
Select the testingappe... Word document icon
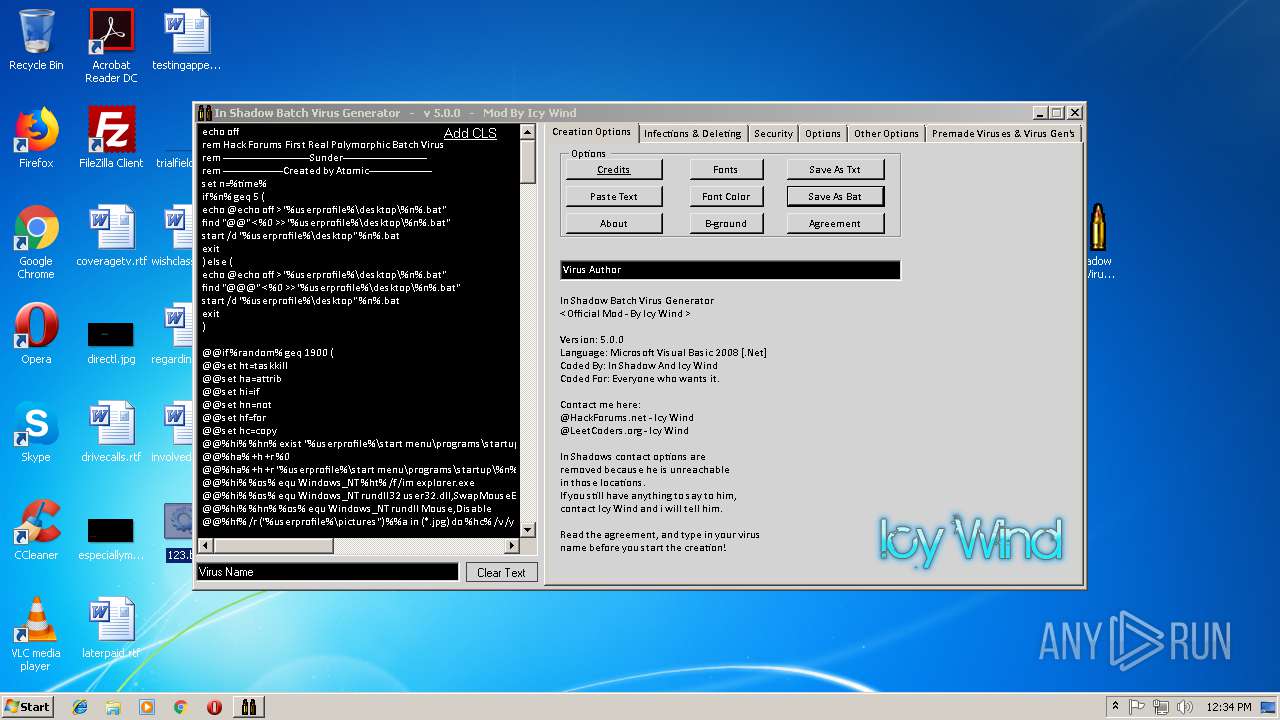(186, 40)
